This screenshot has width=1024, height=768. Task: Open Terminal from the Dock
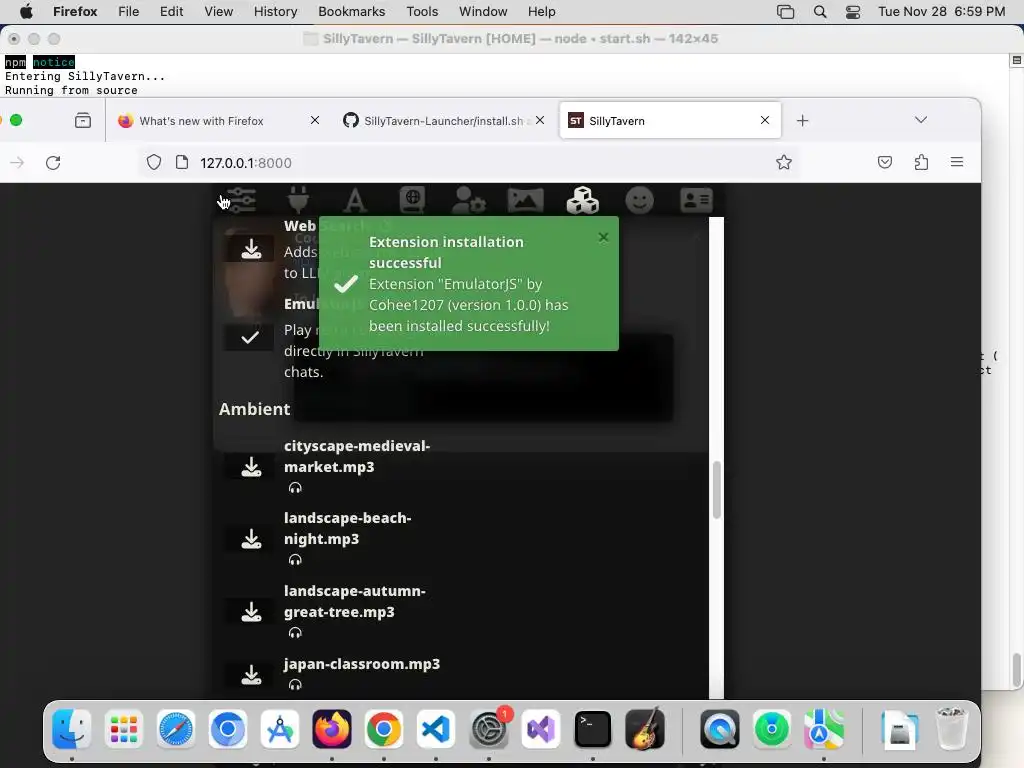pos(592,729)
